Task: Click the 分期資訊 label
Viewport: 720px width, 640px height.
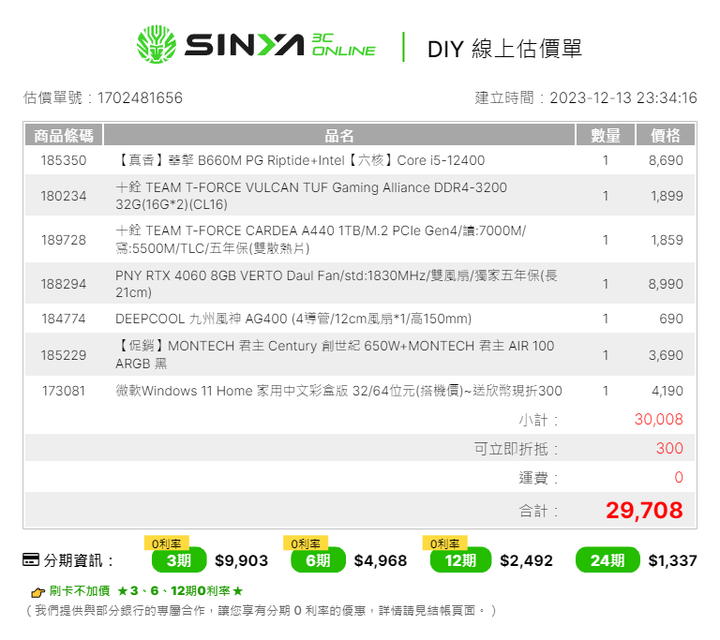Action: pos(78,561)
